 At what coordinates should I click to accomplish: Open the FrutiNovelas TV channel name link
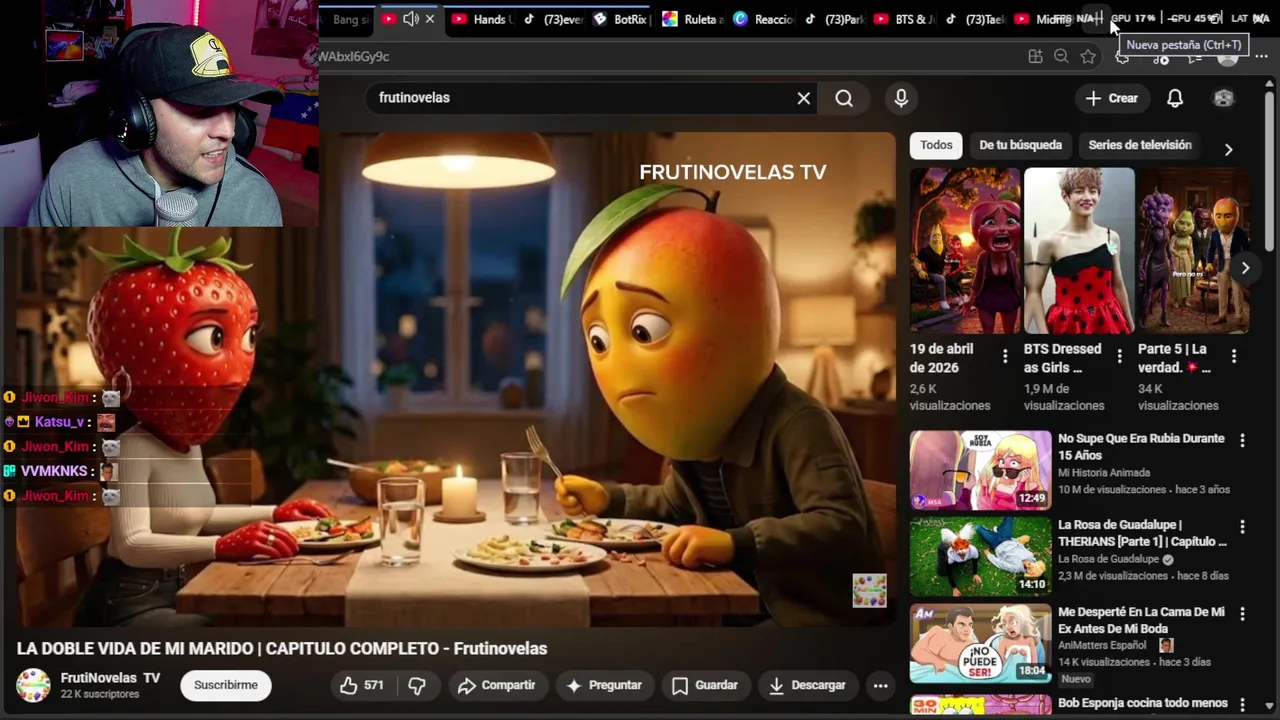tap(110, 678)
